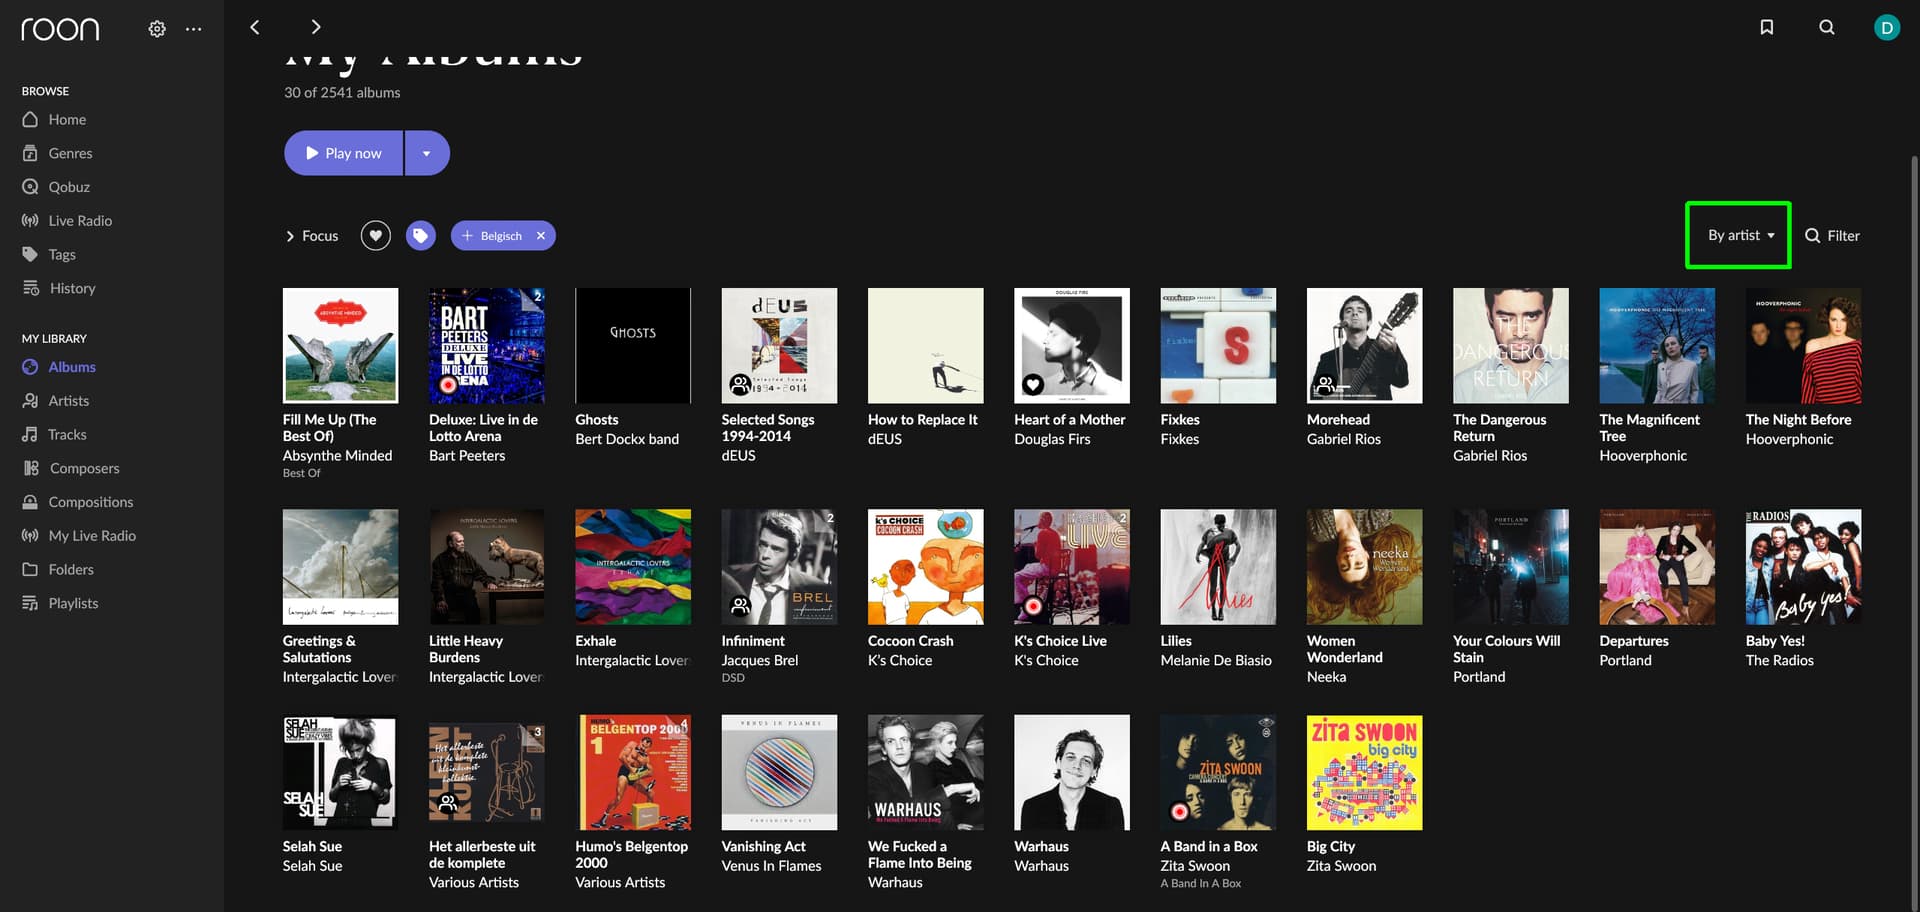Go back with the left arrow
1920x912 pixels.
pyautogui.click(x=255, y=28)
